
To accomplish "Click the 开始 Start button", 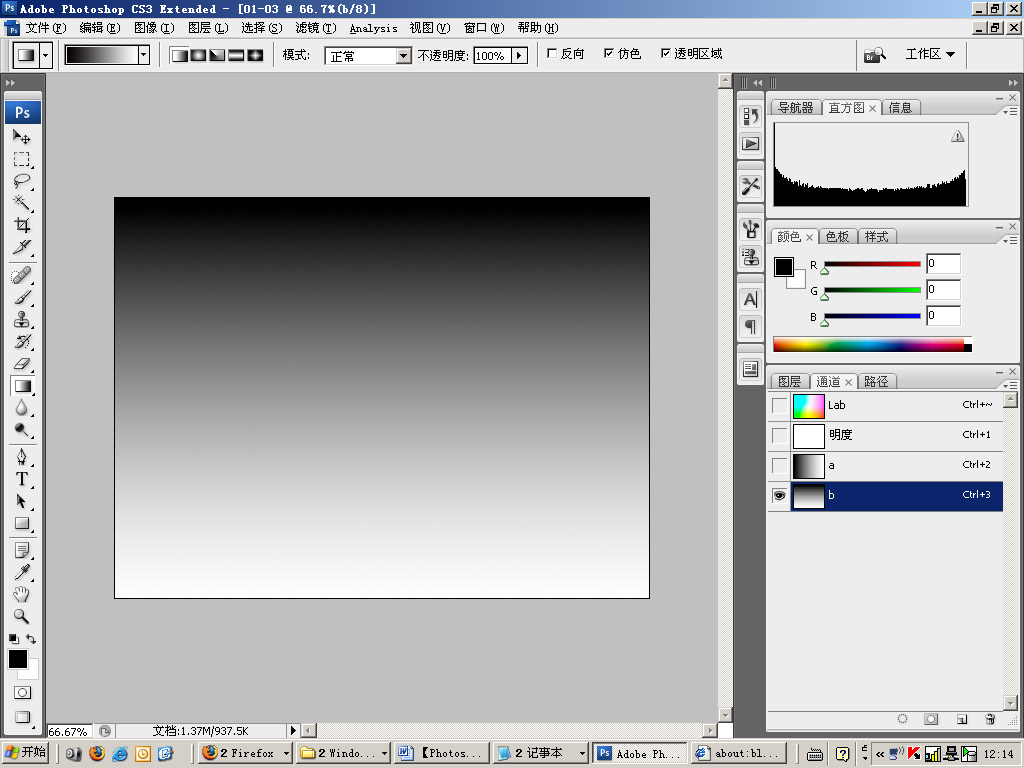I will pyautogui.click(x=26, y=753).
